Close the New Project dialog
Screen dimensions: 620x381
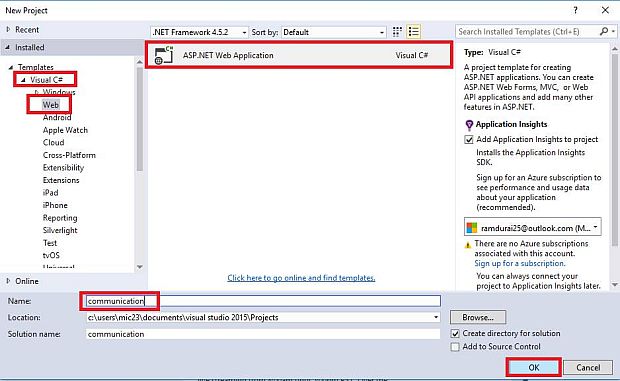605,10
